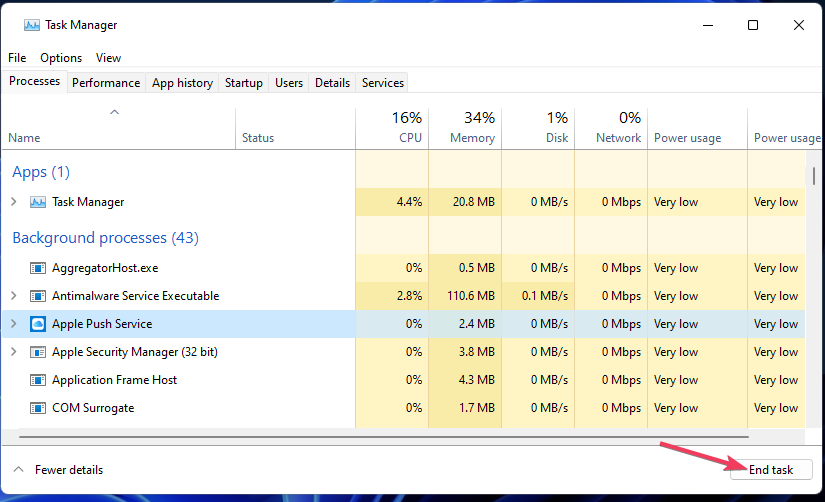The height and width of the screenshot is (502, 825).
Task: Switch to the Performance tab
Action: click(106, 83)
